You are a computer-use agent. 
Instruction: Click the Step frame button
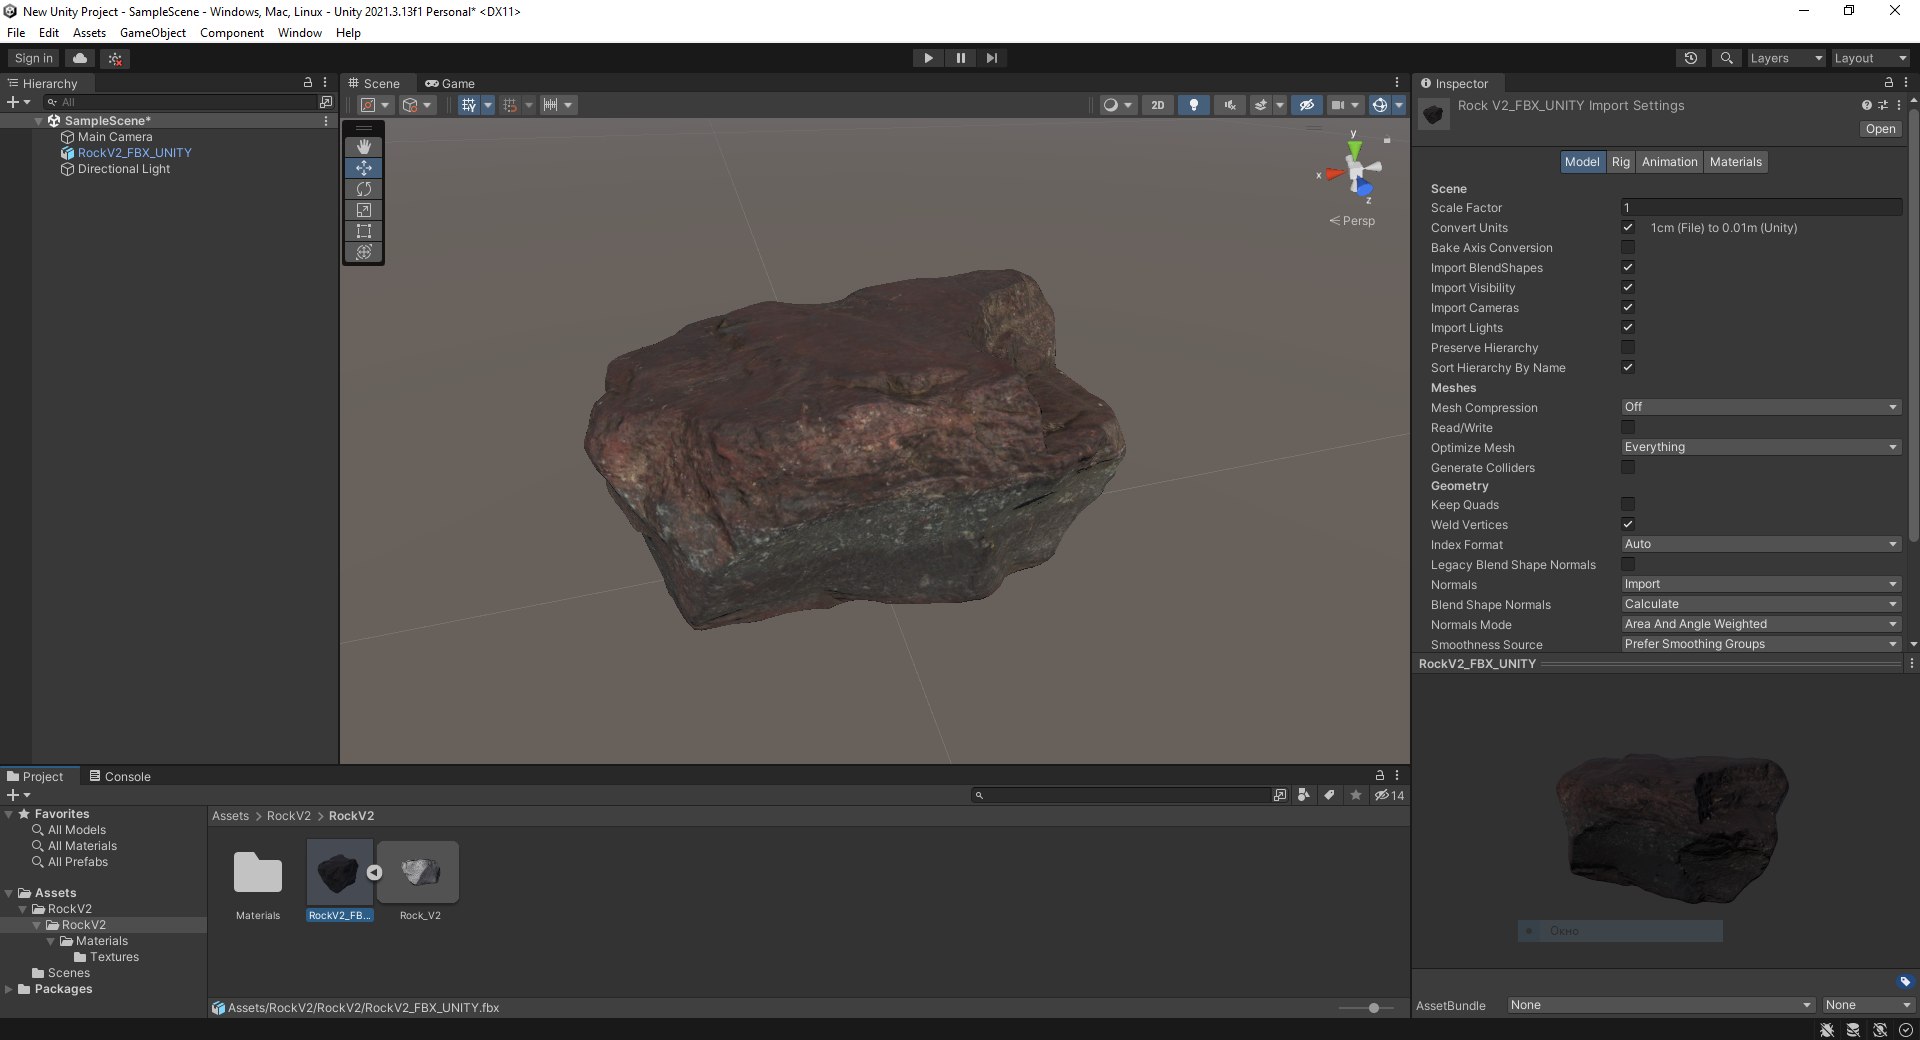pos(991,58)
